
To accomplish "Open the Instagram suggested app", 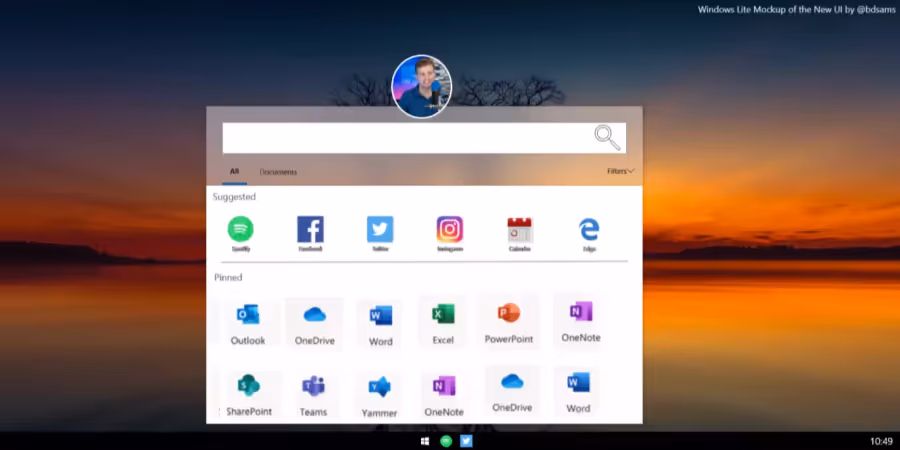I will (x=449, y=234).
